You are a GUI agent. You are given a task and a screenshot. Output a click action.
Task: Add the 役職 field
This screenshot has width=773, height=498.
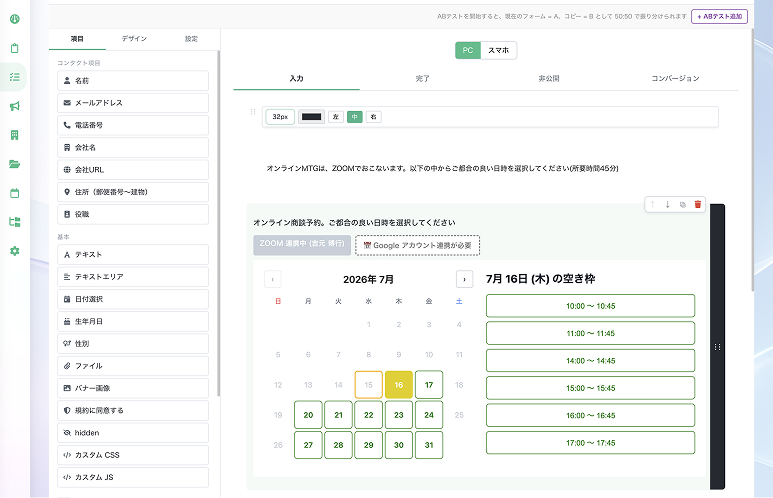click(x=133, y=214)
